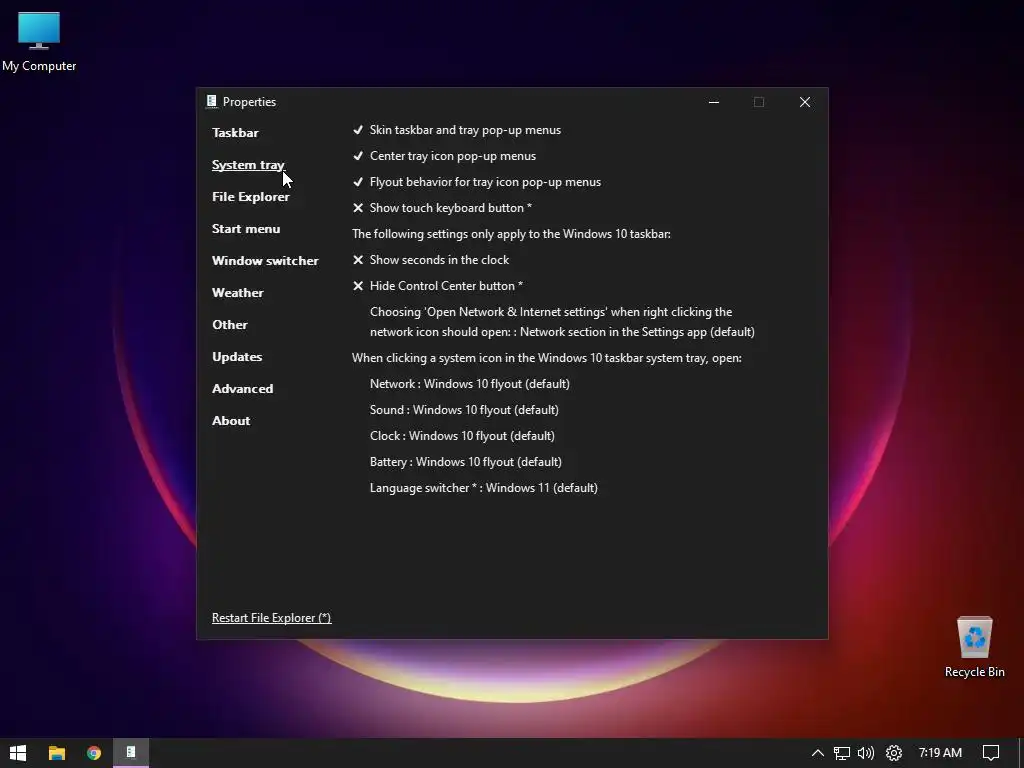Open the Start menu Windows logo button
The height and width of the screenshot is (768, 1024).
point(18,753)
